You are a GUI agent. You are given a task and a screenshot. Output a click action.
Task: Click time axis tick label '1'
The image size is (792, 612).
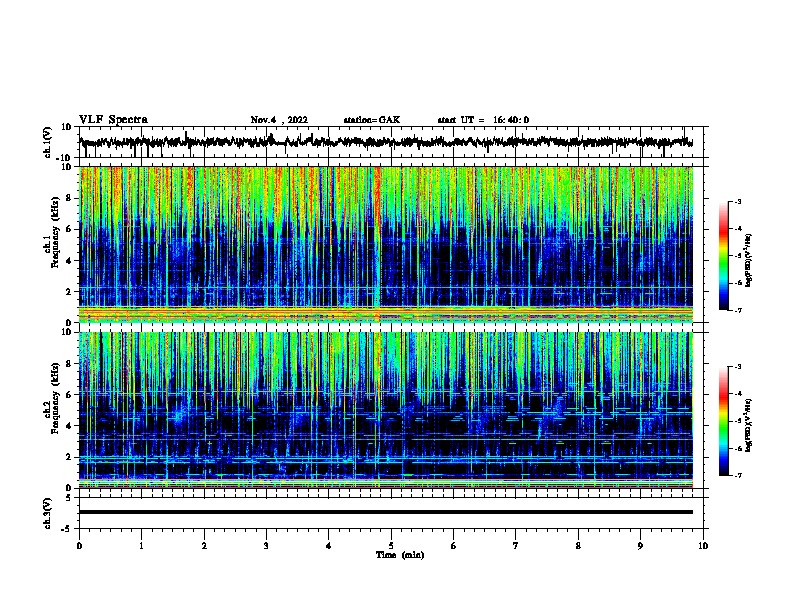click(141, 546)
